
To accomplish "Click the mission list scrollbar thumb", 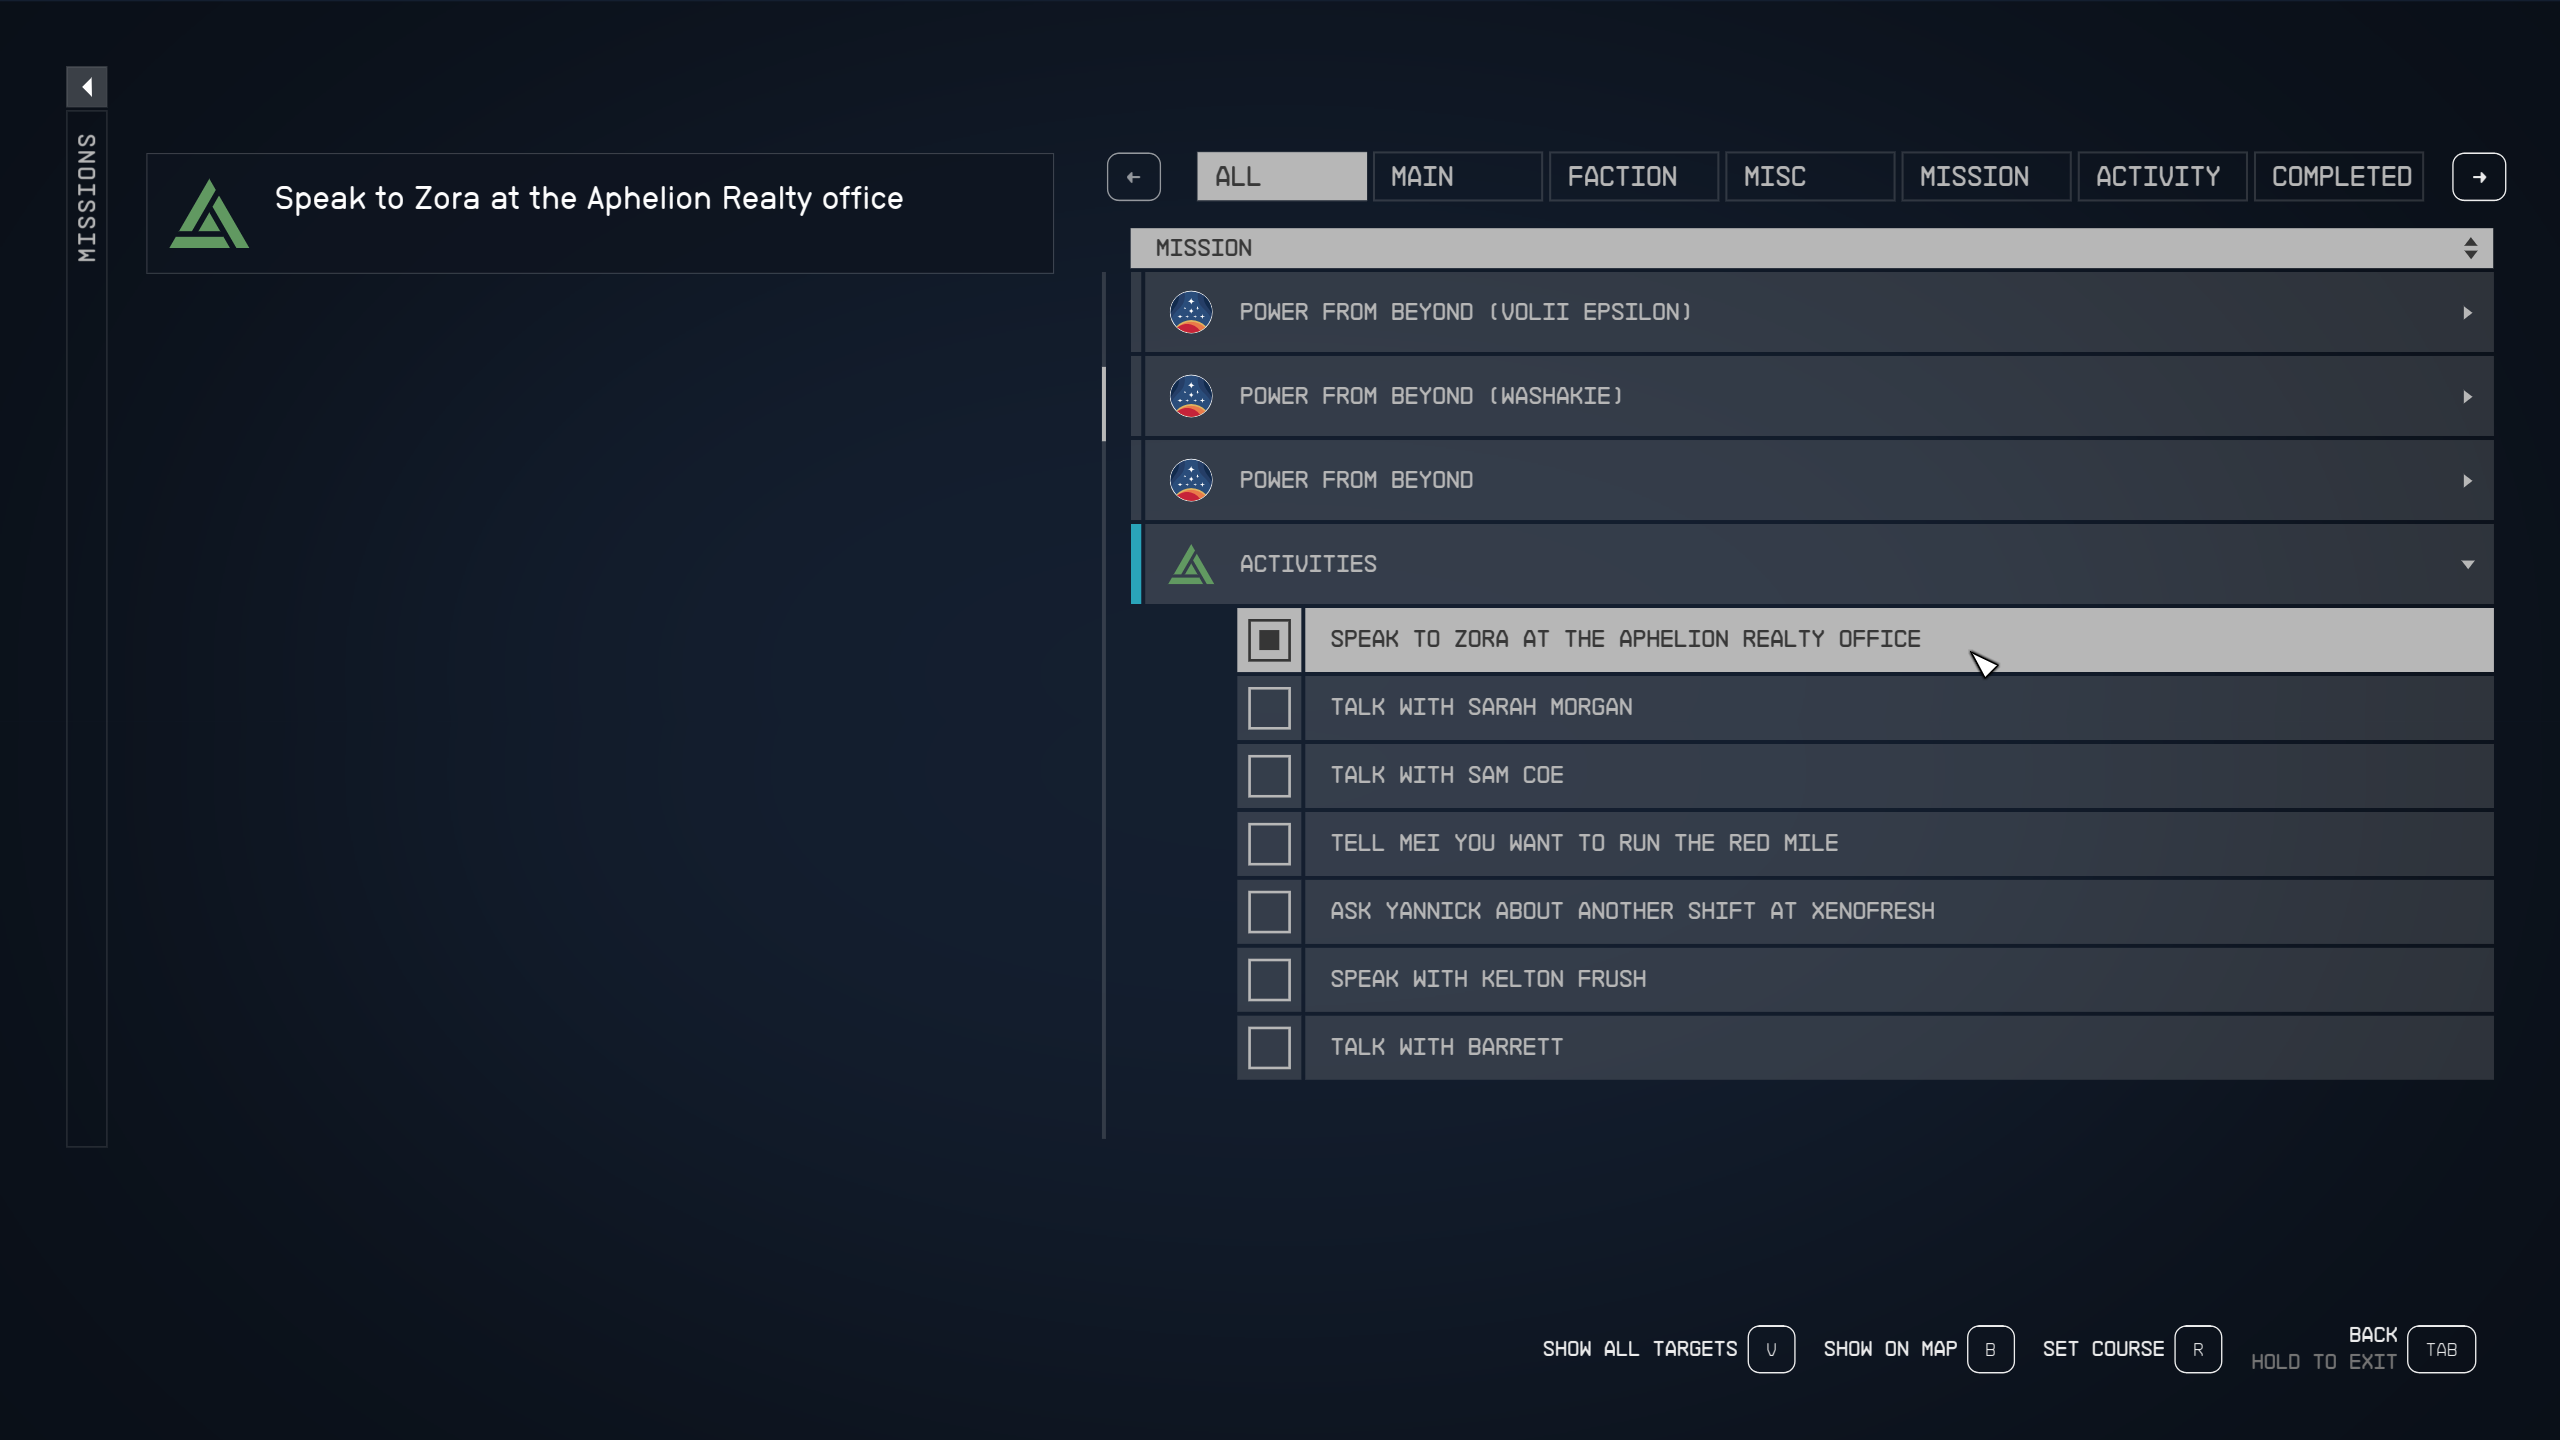I will [x=1104, y=404].
